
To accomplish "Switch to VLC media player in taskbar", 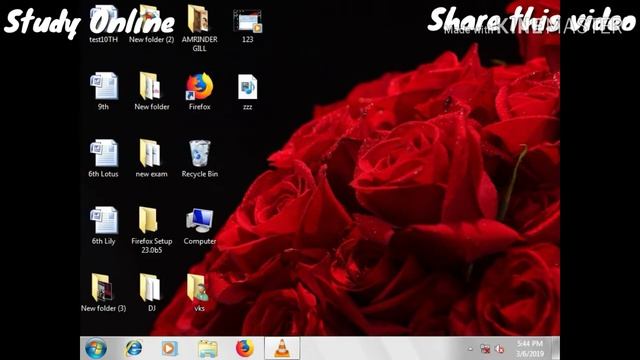I will 282,349.
